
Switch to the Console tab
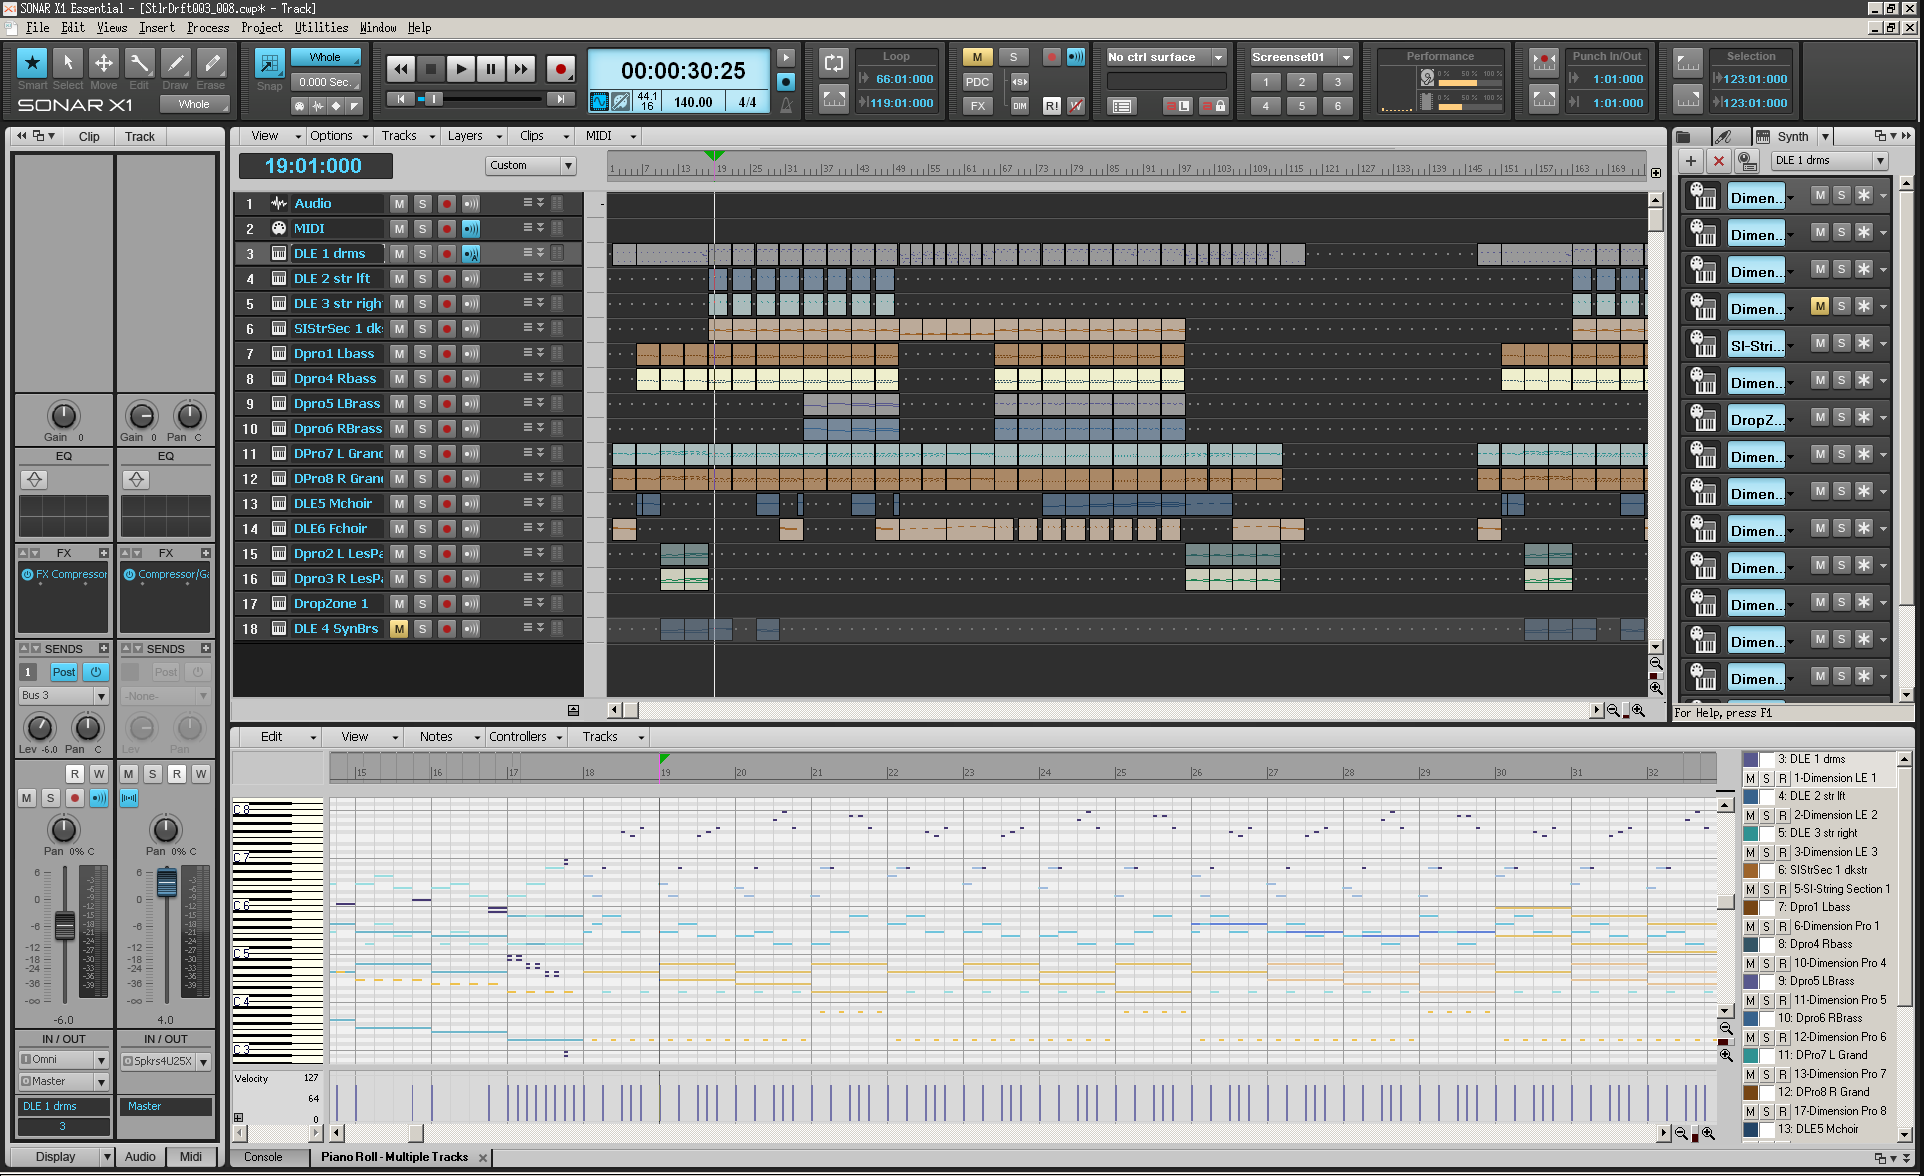click(x=263, y=1157)
